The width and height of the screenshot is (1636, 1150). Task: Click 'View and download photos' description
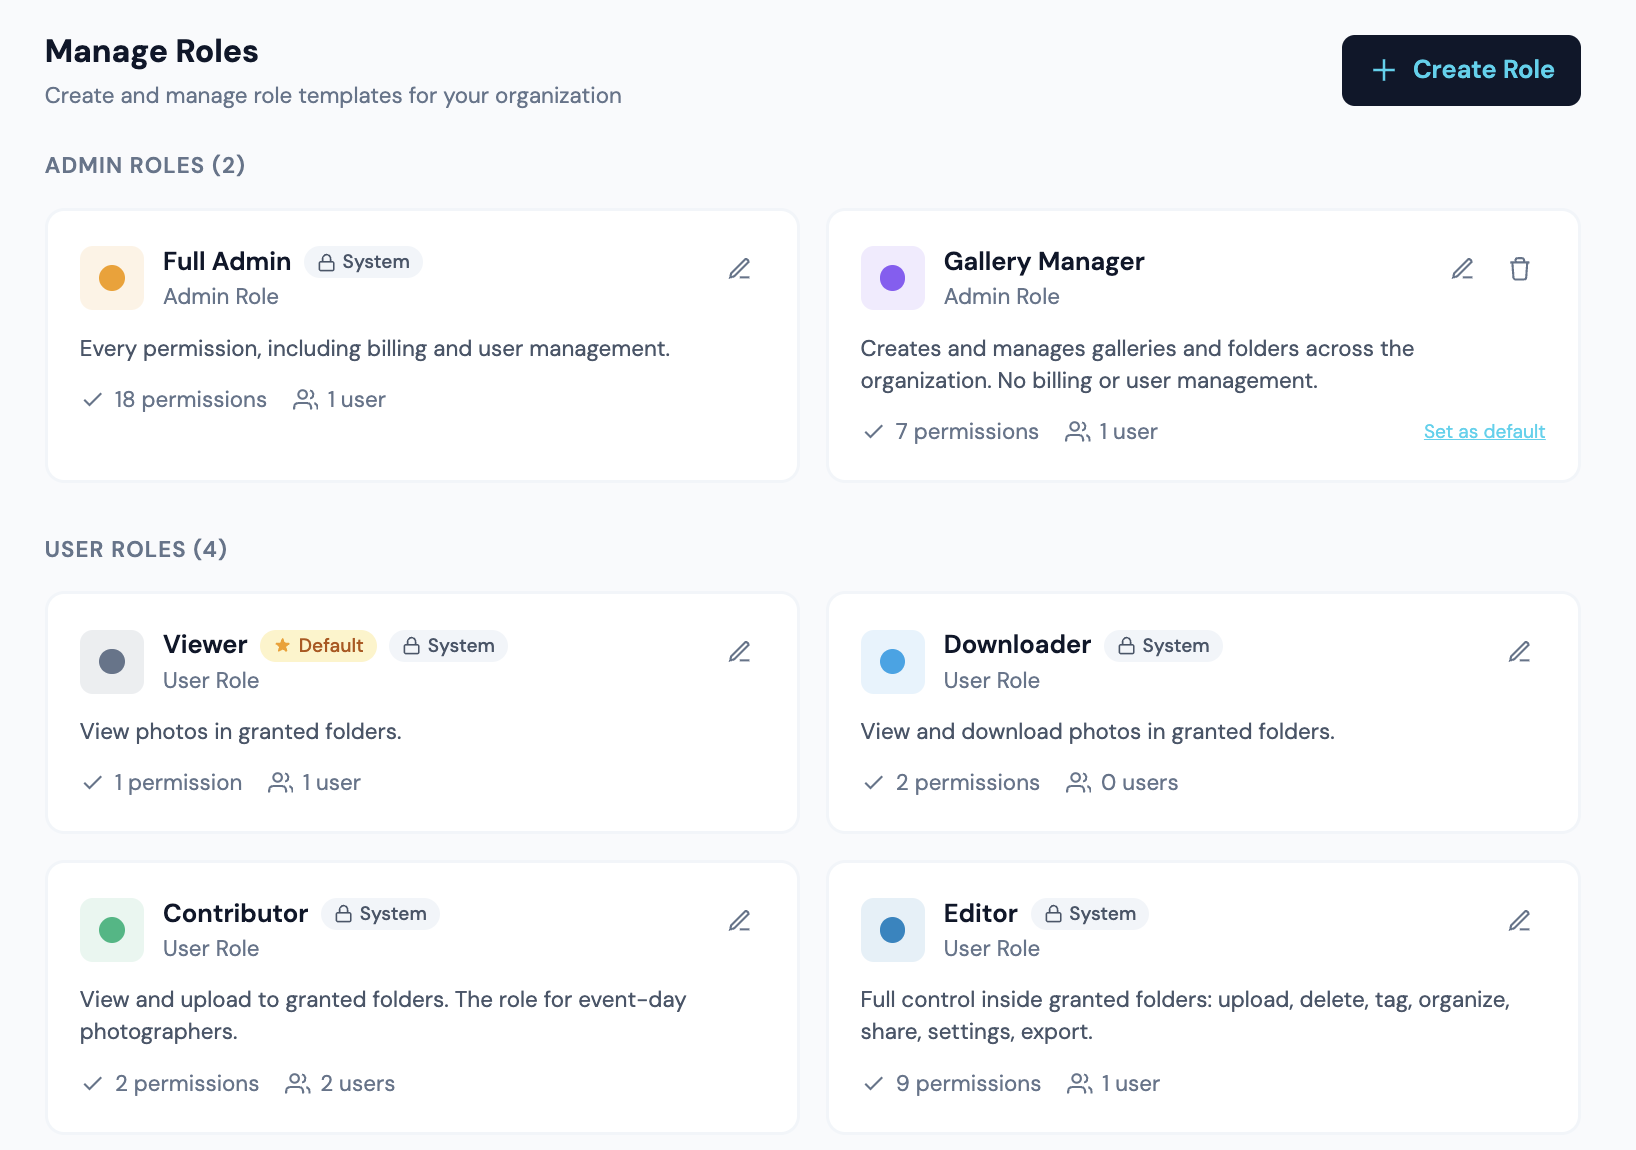pos(1098,732)
